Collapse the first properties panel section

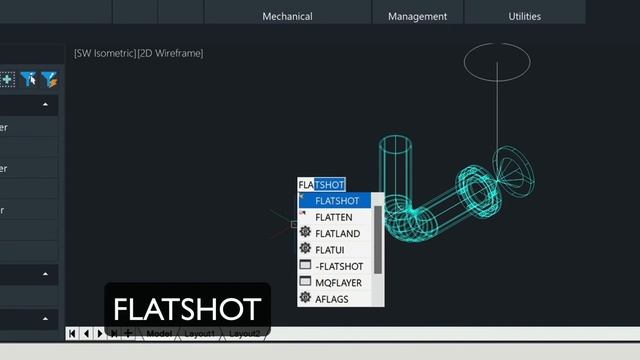click(x=45, y=105)
